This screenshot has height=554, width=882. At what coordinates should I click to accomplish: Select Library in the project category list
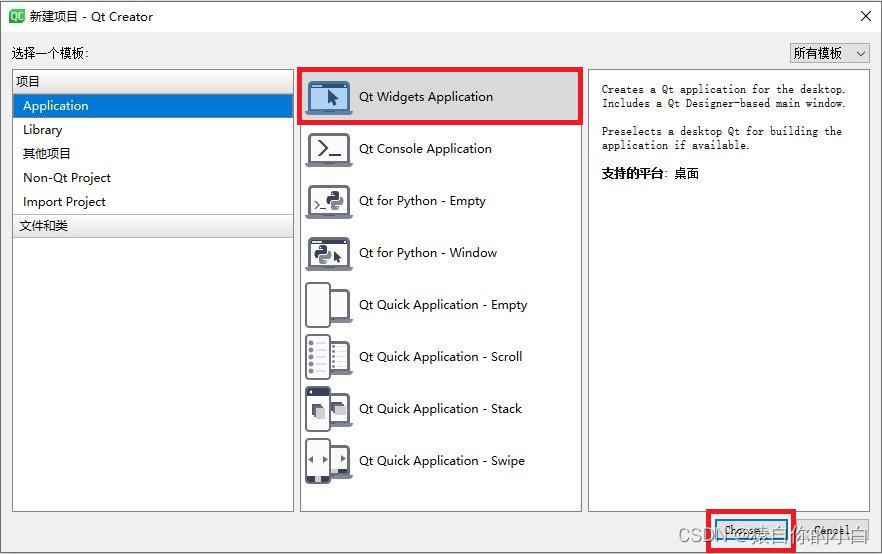153,130
